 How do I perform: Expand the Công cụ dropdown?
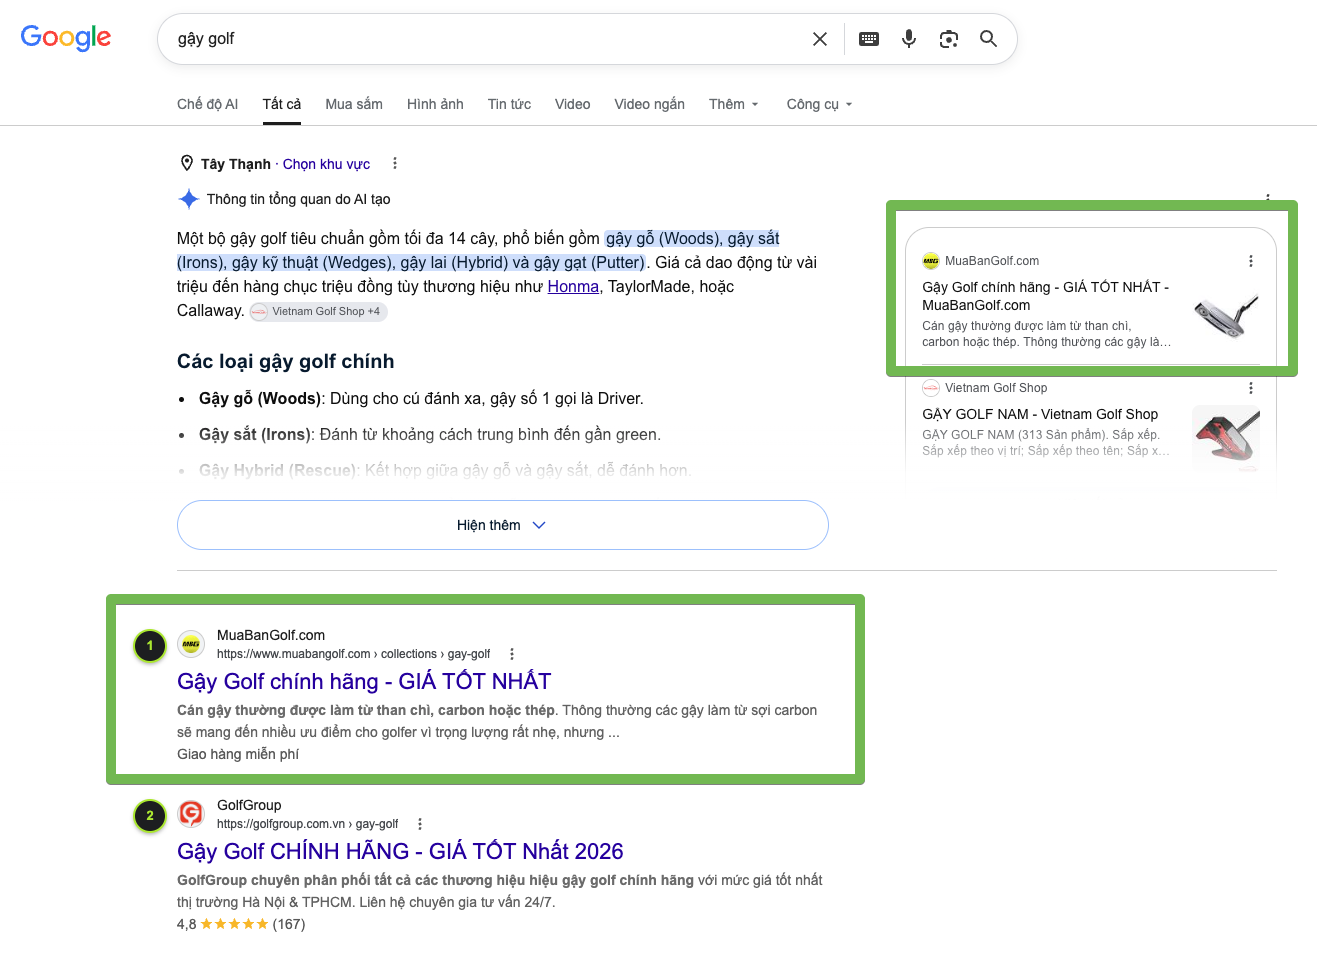click(820, 104)
